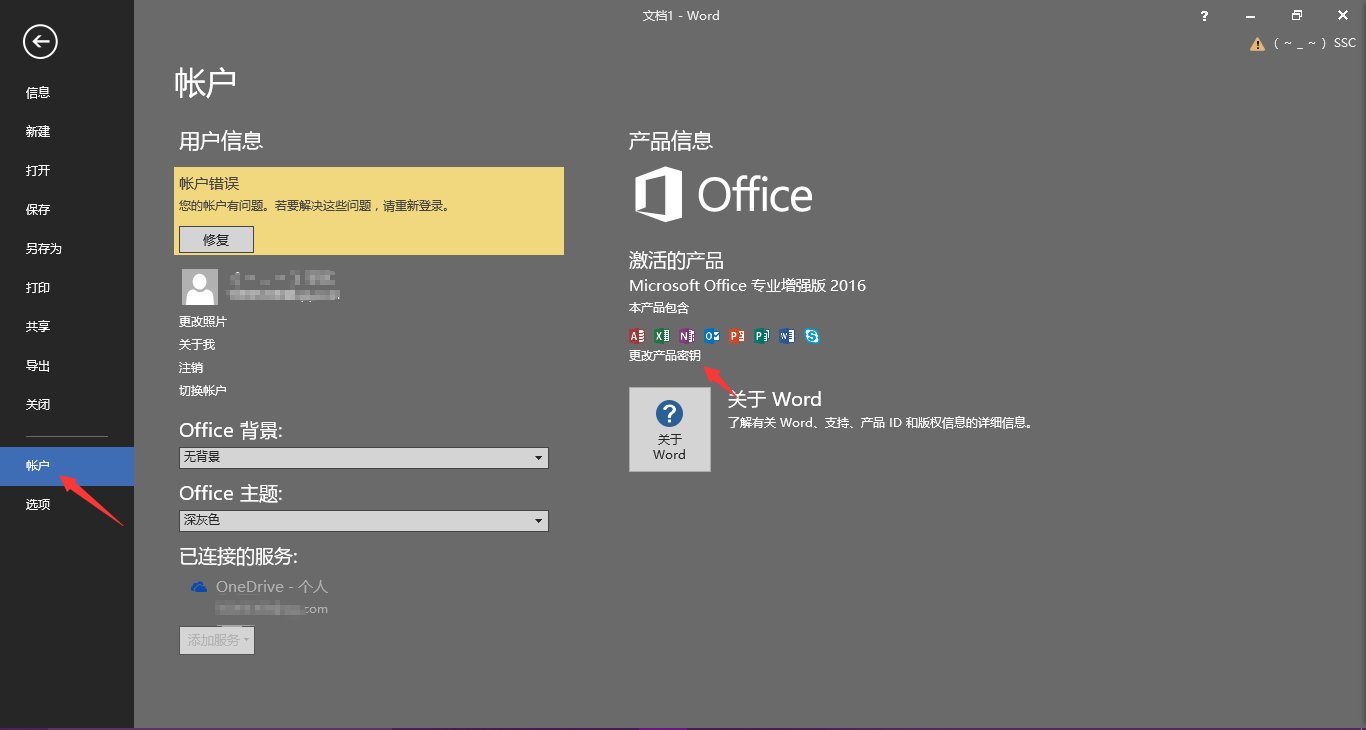Select 新建 in the sidebar
This screenshot has height=730, width=1366.
pyautogui.click(x=38, y=131)
